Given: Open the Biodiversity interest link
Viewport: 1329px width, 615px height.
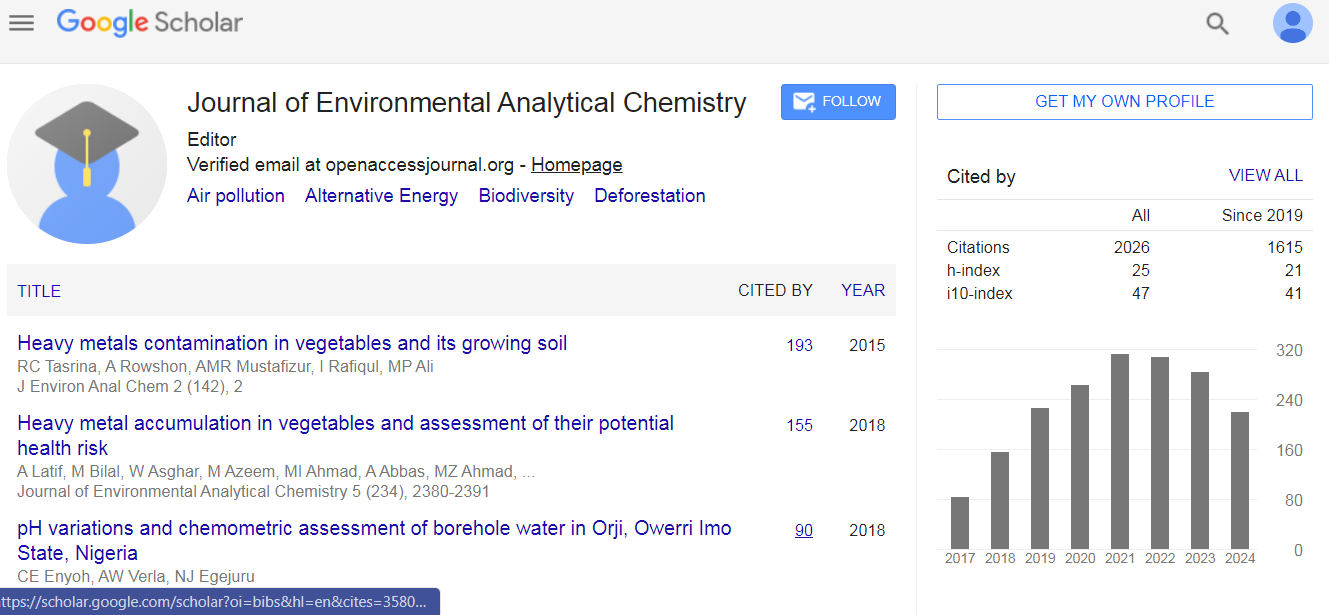Looking at the screenshot, I should pos(526,196).
